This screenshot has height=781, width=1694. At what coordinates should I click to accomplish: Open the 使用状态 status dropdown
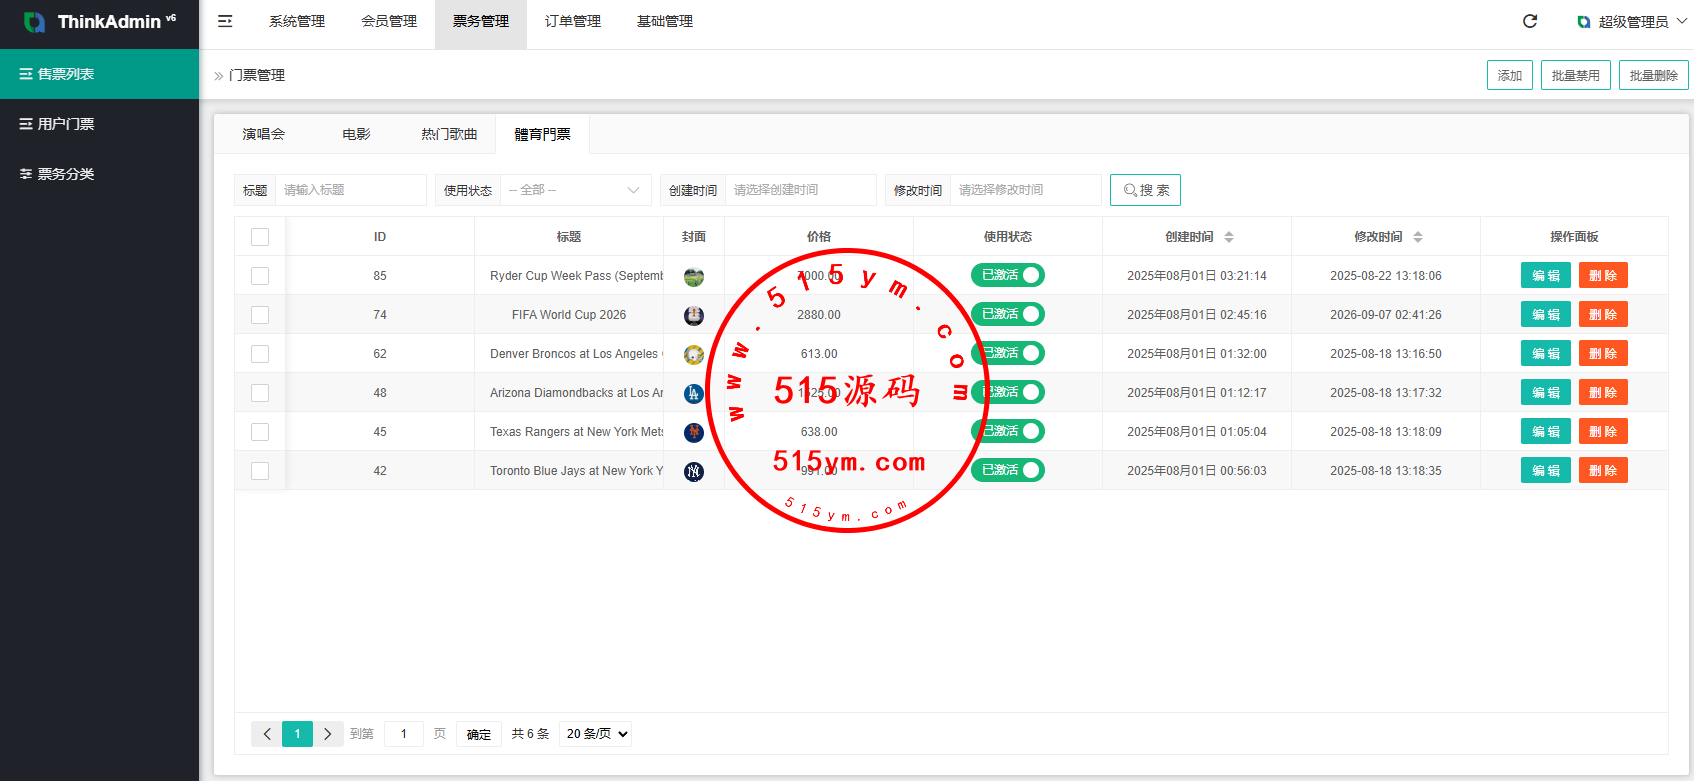click(x=575, y=190)
